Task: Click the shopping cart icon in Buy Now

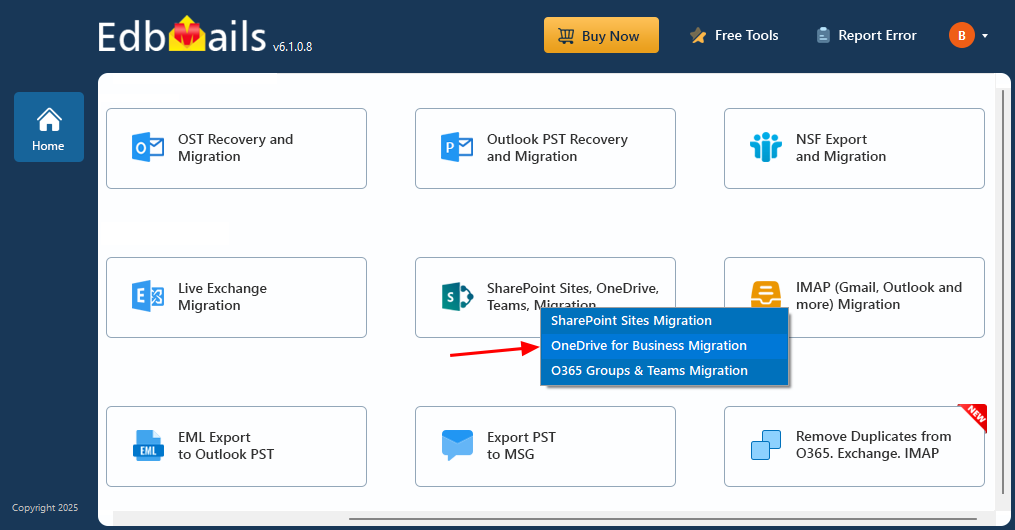Action: pyautogui.click(x=566, y=36)
